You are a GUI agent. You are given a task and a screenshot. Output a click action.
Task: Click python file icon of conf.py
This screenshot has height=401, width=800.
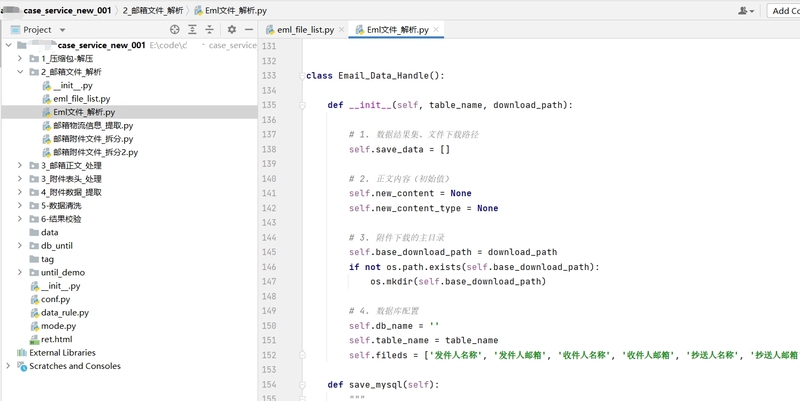[x=34, y=299]
